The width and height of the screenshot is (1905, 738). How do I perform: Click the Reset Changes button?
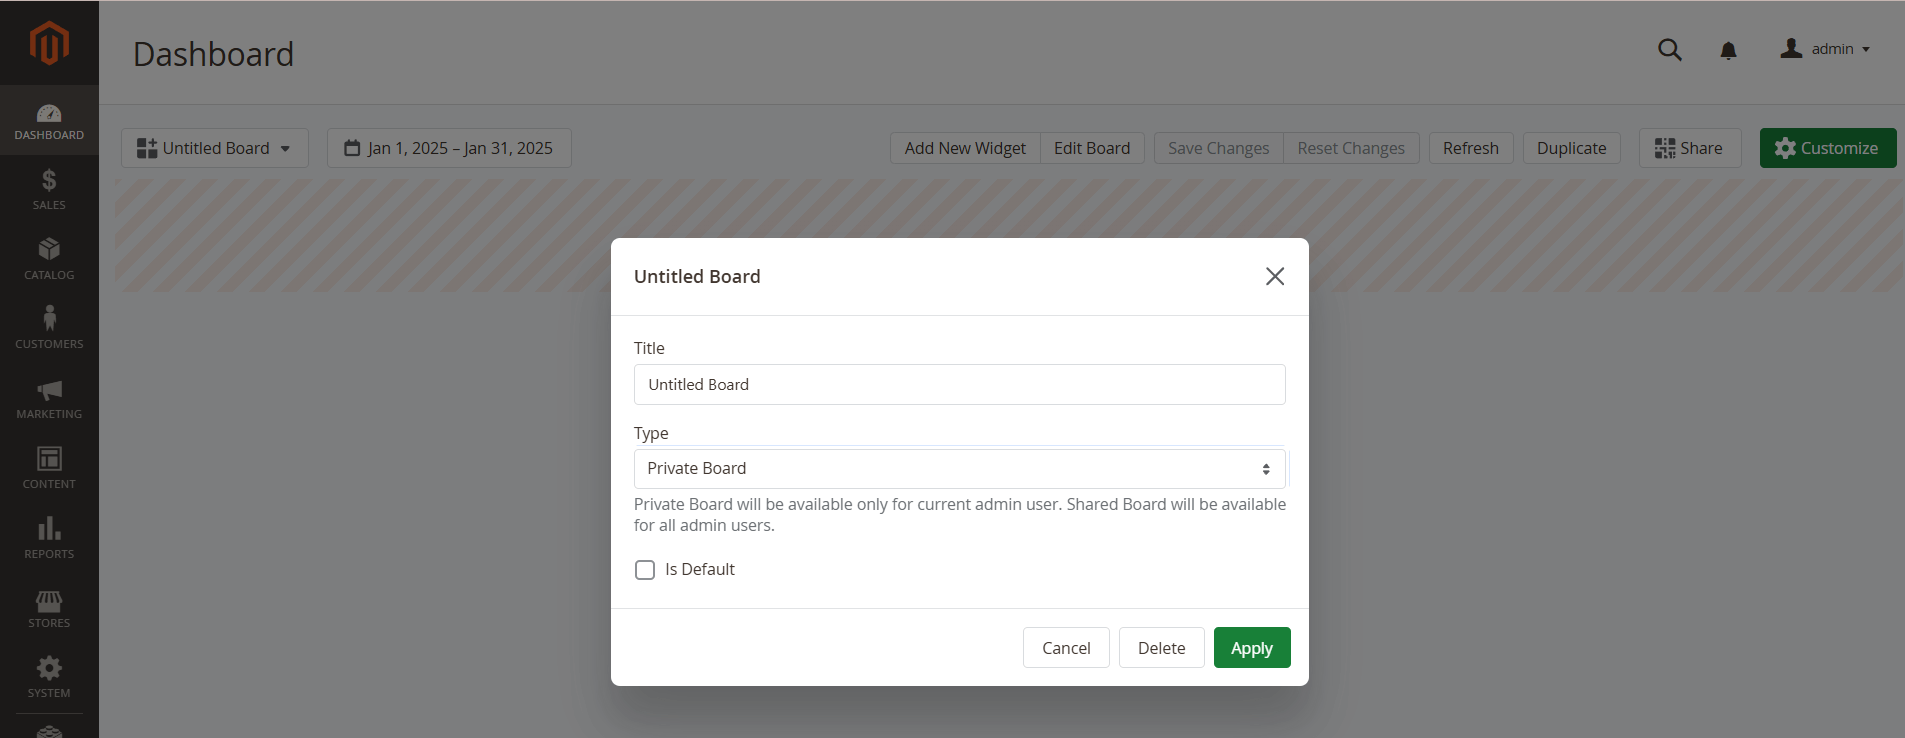[x=1351, y=148]
